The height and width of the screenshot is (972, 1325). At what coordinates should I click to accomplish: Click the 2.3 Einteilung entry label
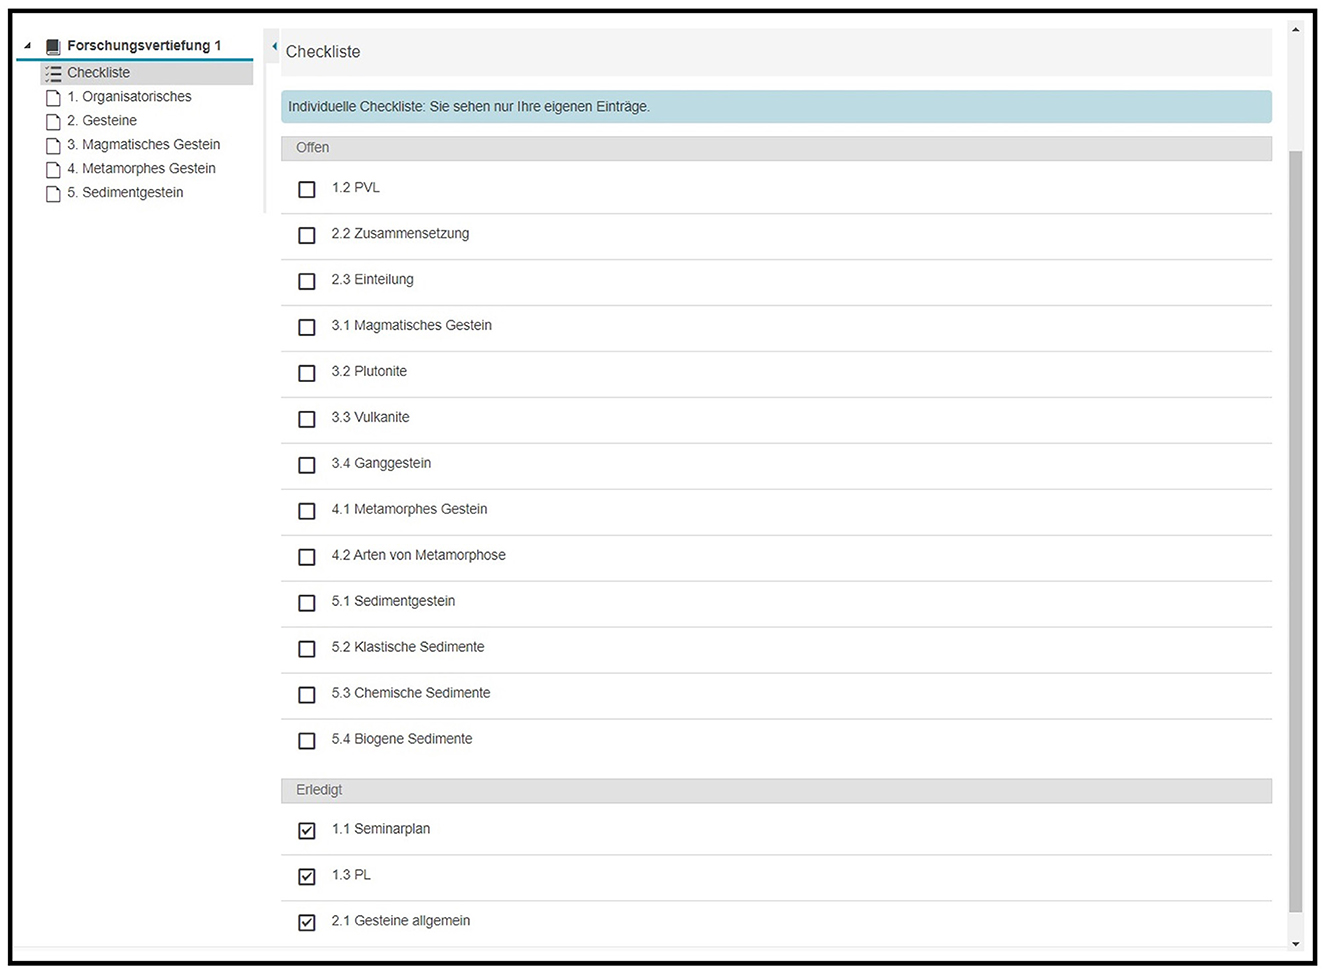pos(372,280)
